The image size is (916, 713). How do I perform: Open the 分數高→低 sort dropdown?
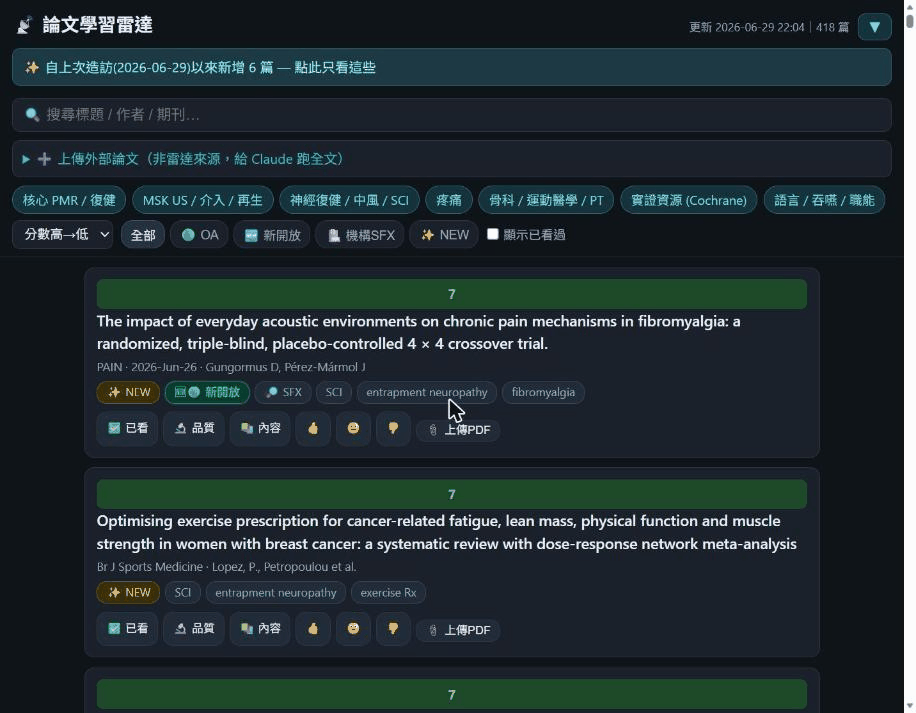tap(63, 235)
